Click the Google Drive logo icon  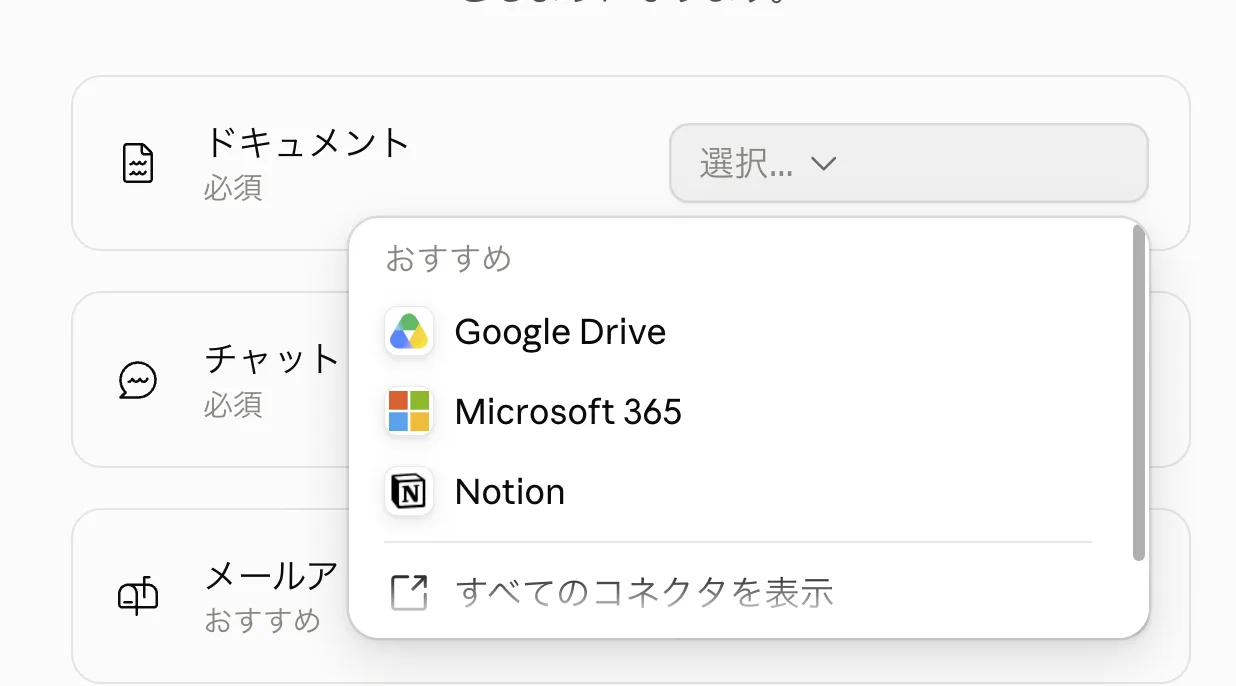pyautogui.click(x=409, y=331)
